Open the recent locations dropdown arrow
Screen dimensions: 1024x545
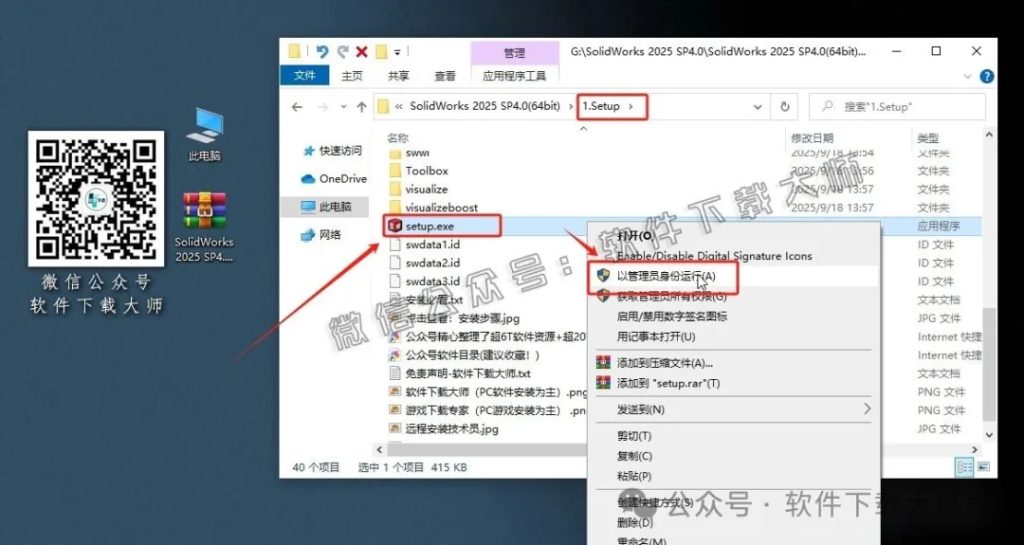(x=344, y=108)
